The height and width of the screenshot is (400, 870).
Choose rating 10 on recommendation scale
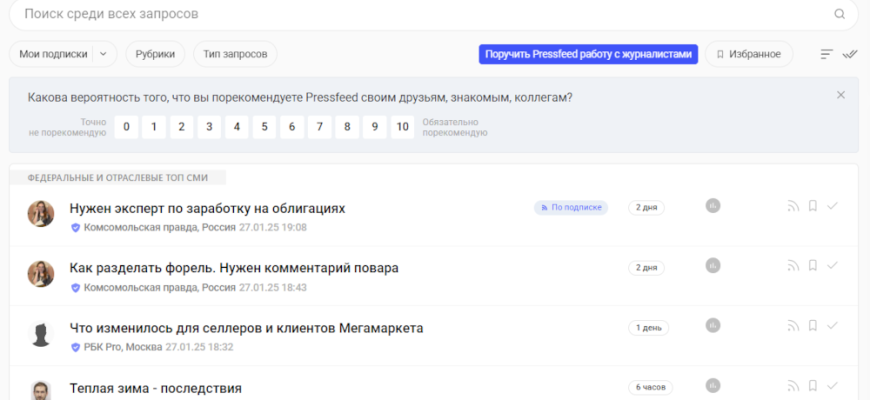click(402, 127)
